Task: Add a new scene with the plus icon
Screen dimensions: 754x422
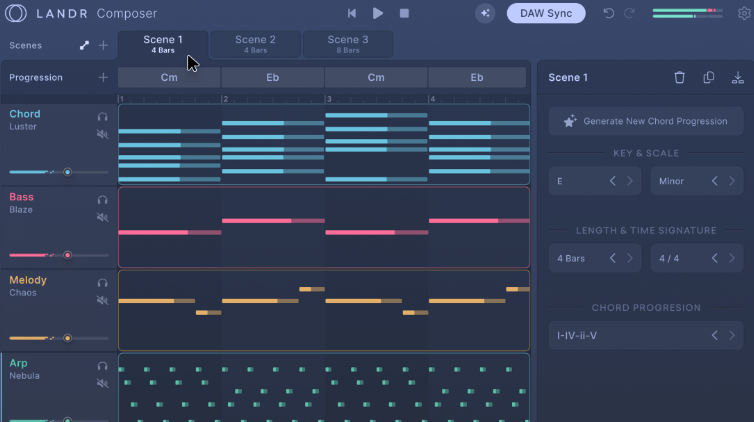Action: click(x=103, y=45)
